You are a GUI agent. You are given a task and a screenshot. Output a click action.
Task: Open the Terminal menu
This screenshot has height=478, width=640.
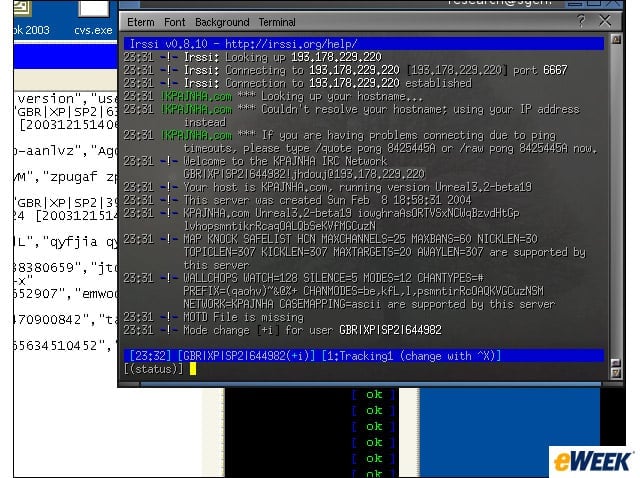click(277, 22)
